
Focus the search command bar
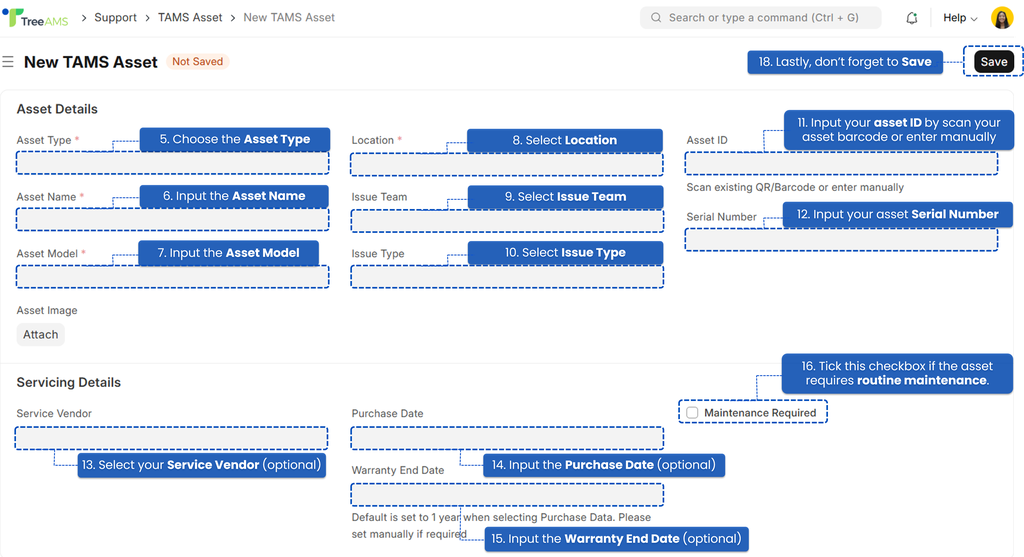[x=760, y=18]
